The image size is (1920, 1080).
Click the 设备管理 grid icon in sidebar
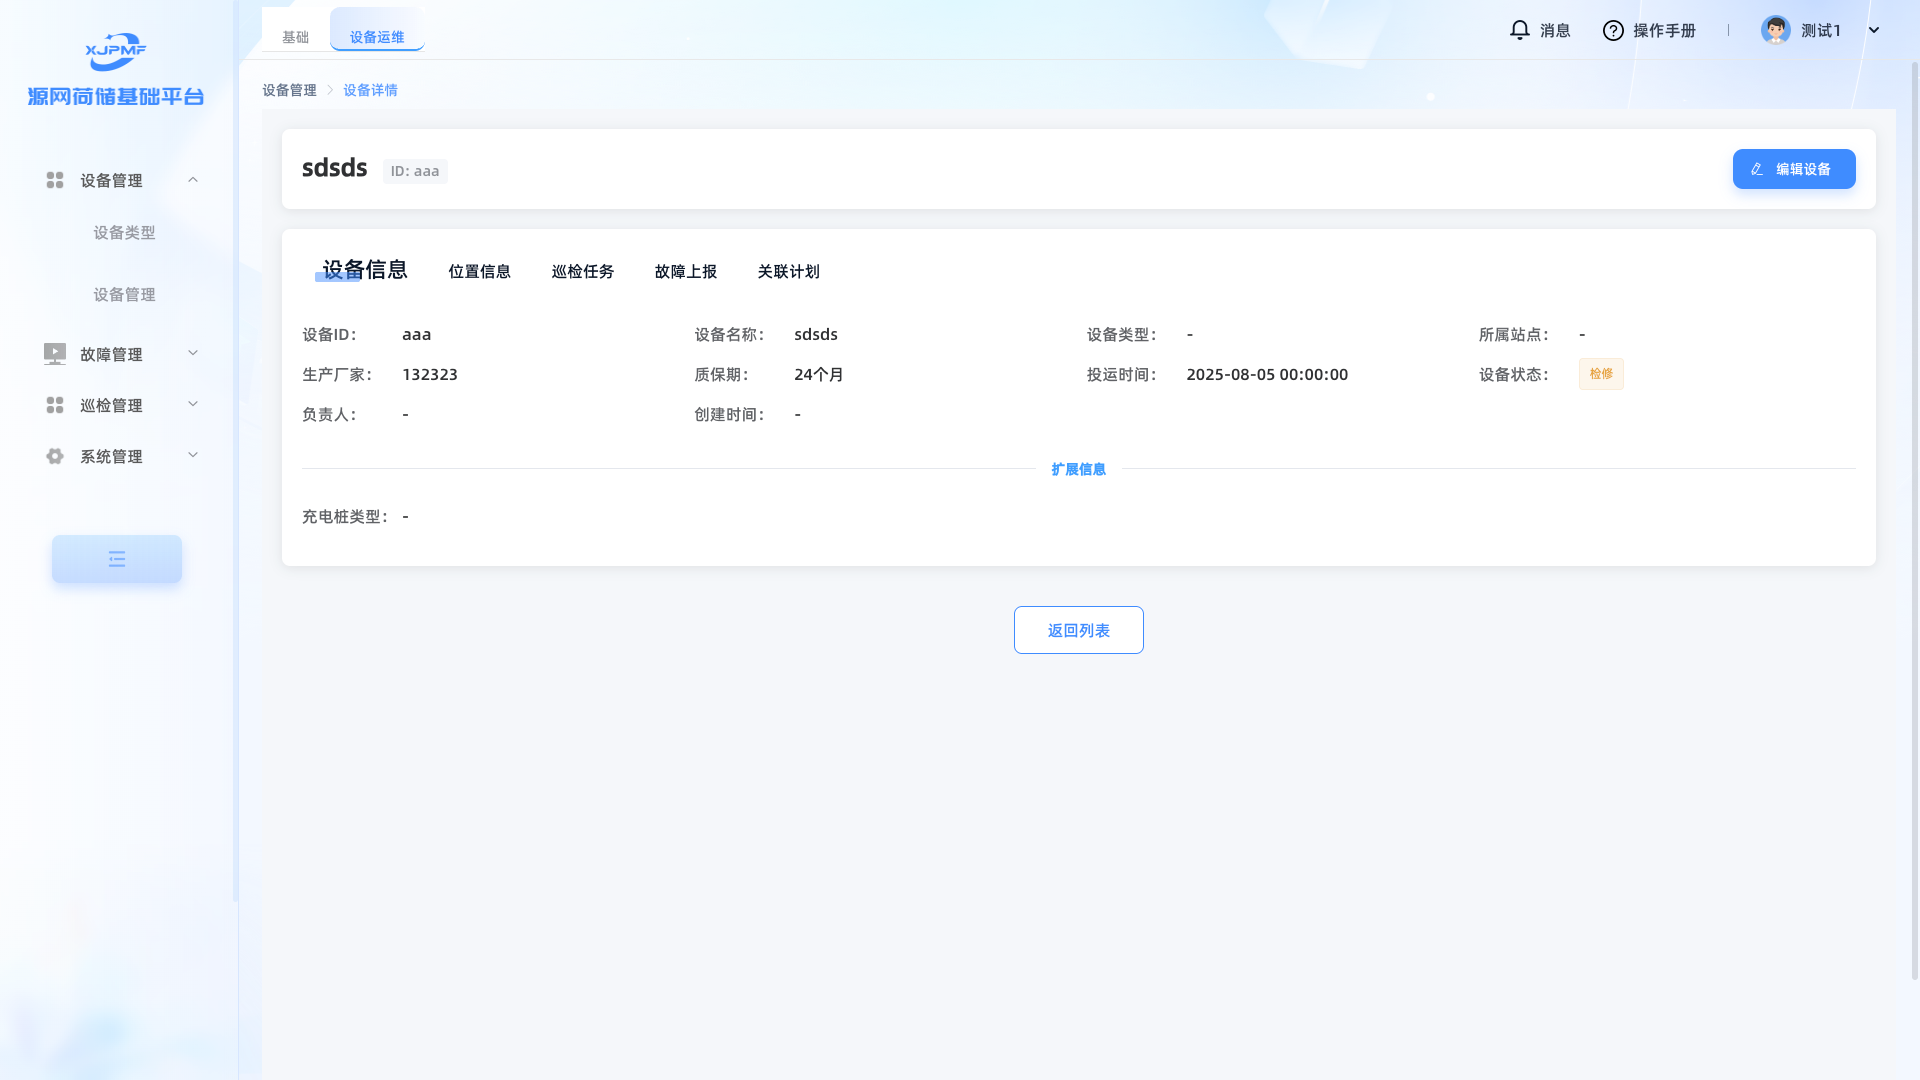[x=55, y=180]
